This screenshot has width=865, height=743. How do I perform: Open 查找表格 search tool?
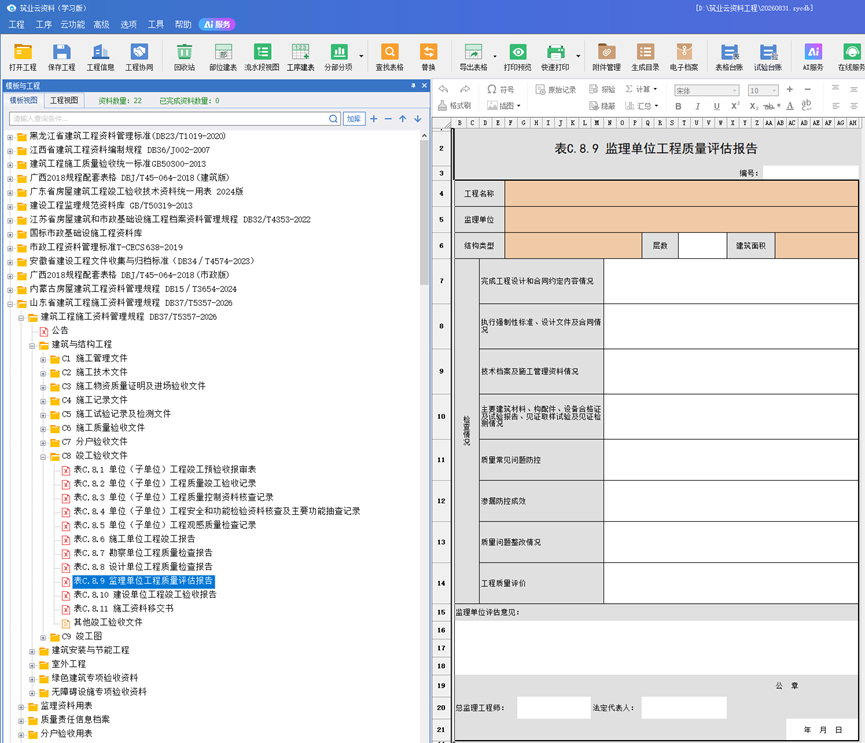[x=389, y=57]
